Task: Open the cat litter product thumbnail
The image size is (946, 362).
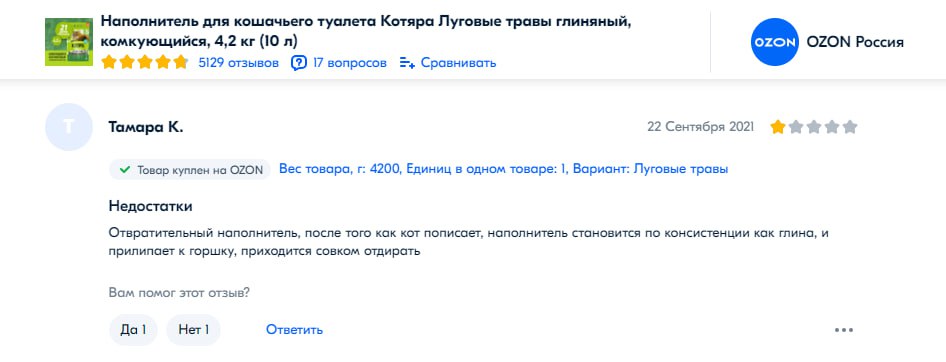Action: [x=69, y=42]
